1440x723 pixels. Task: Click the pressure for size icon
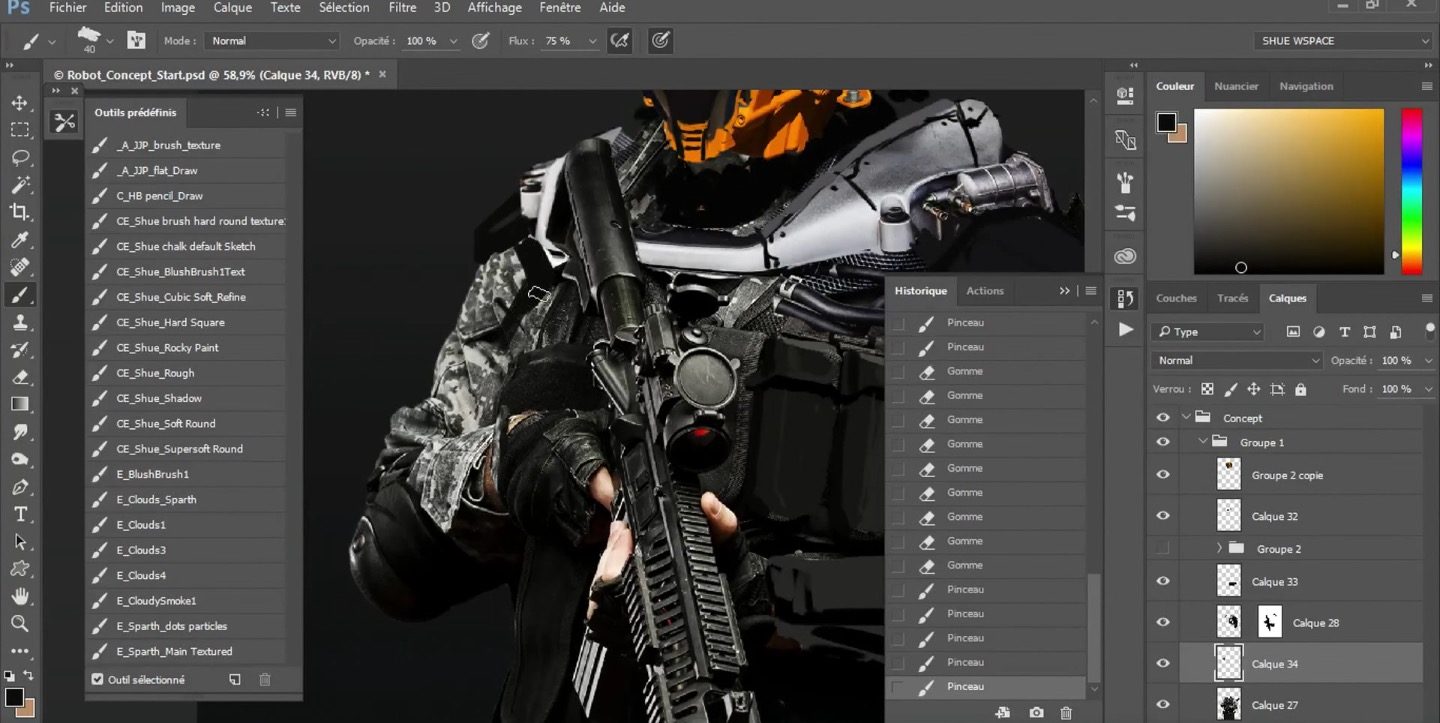tap(660, 41)
